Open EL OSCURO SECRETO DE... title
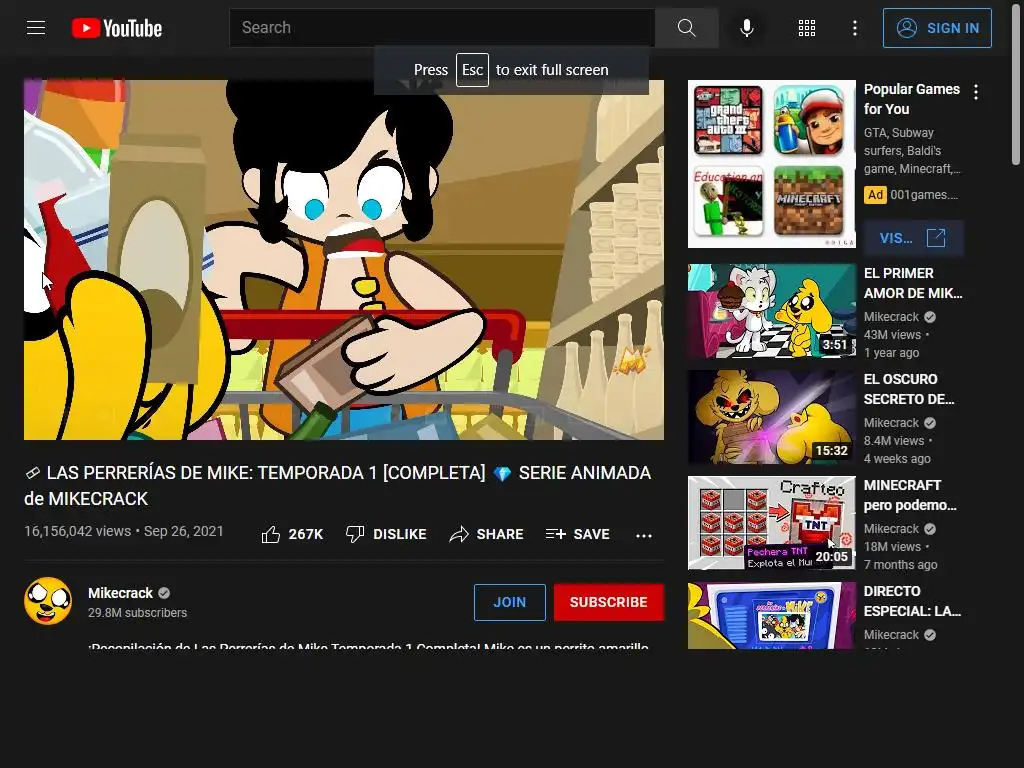1024x768 pixels. (909, 389)
